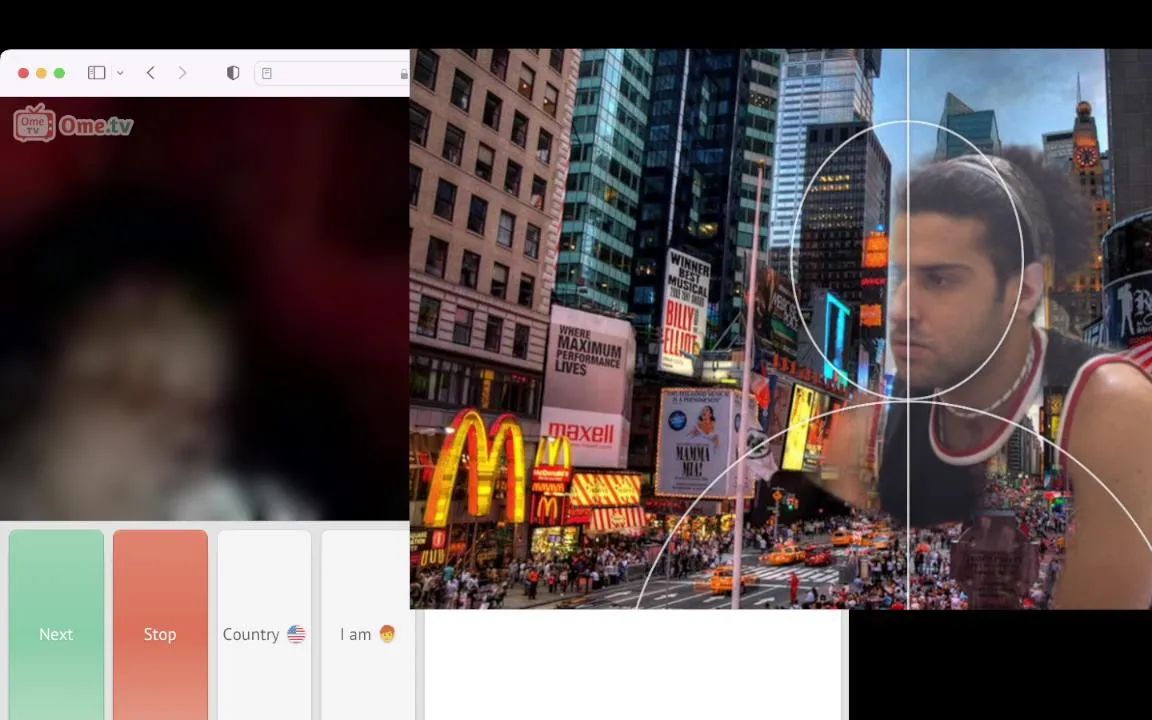This screenshot has height=720, width=1152.
Task: Click the white chat message area
Action: pos(633,664)
